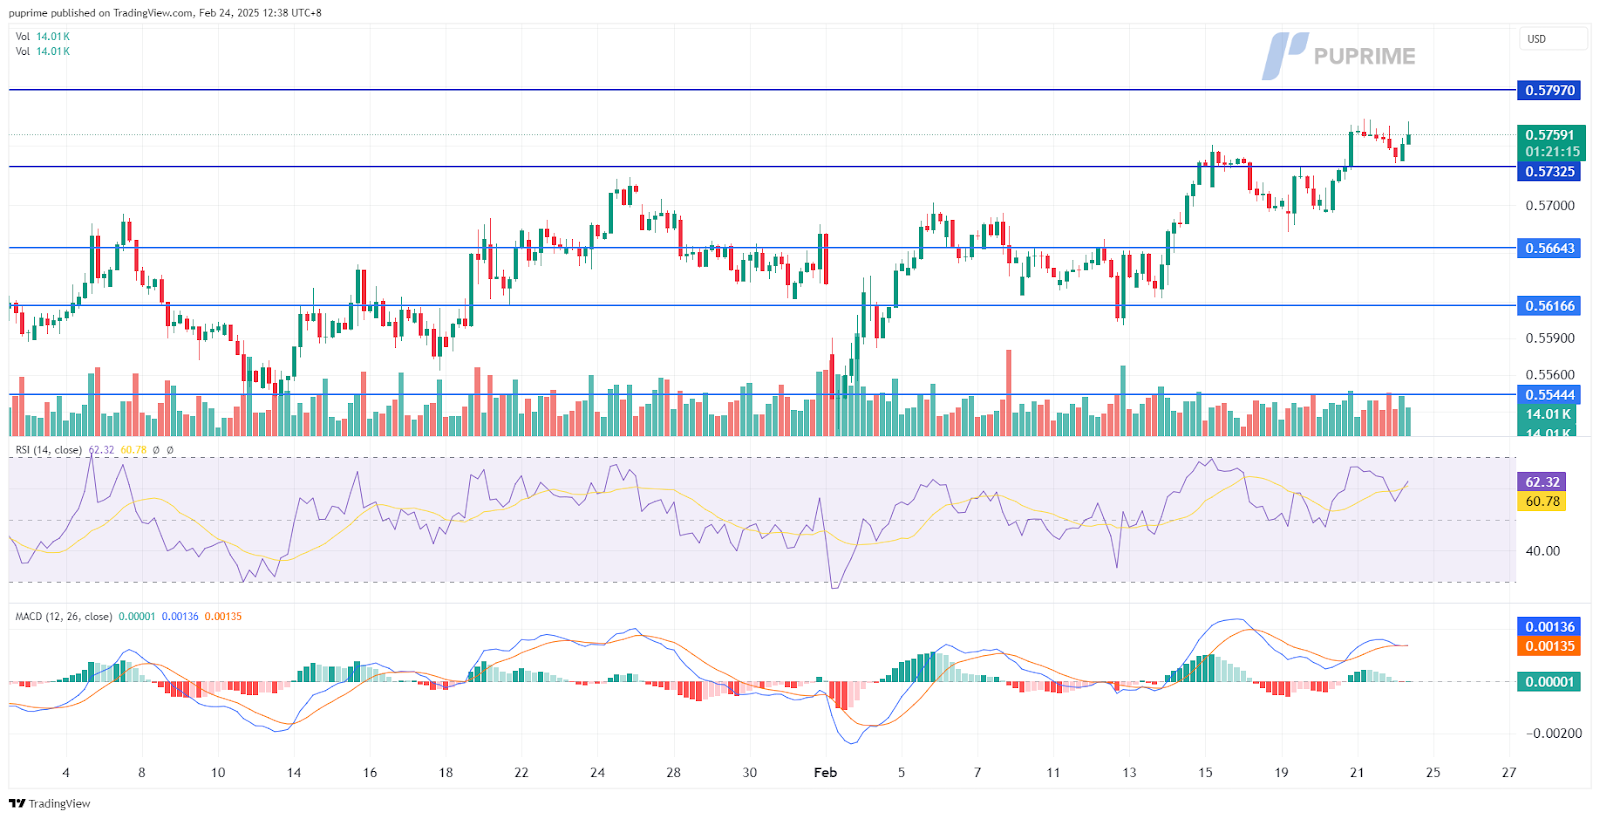Click the RSI 60.78 scale label
Screen dimensions: 1600x819
click(x=1542, y=501)
